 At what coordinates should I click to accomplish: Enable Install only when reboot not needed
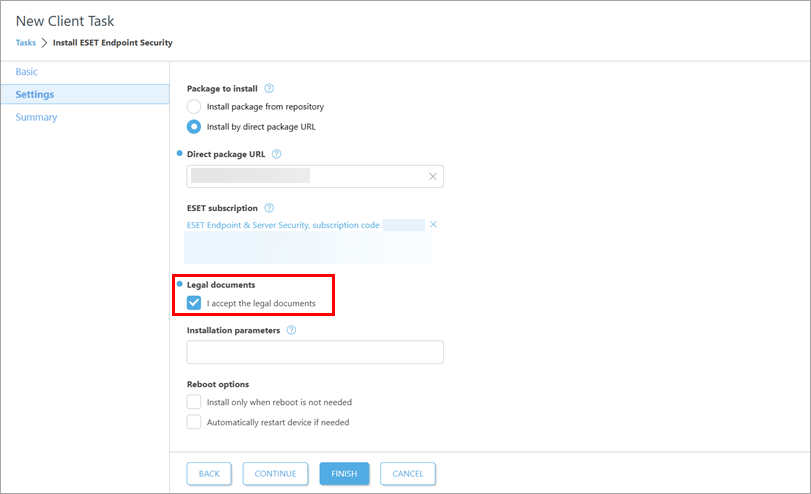(x=194, y=402)
